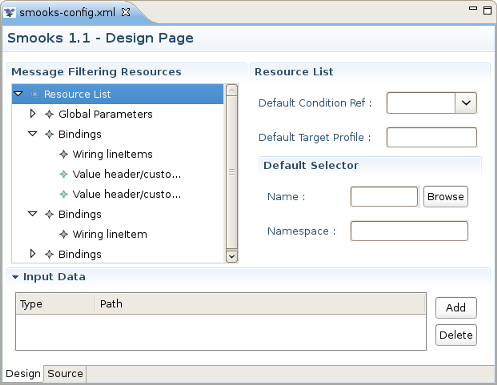This screenshot has width=497, height=385.
Task: Select the Global Parameters tree item
Action: click(x=105, y=114)
